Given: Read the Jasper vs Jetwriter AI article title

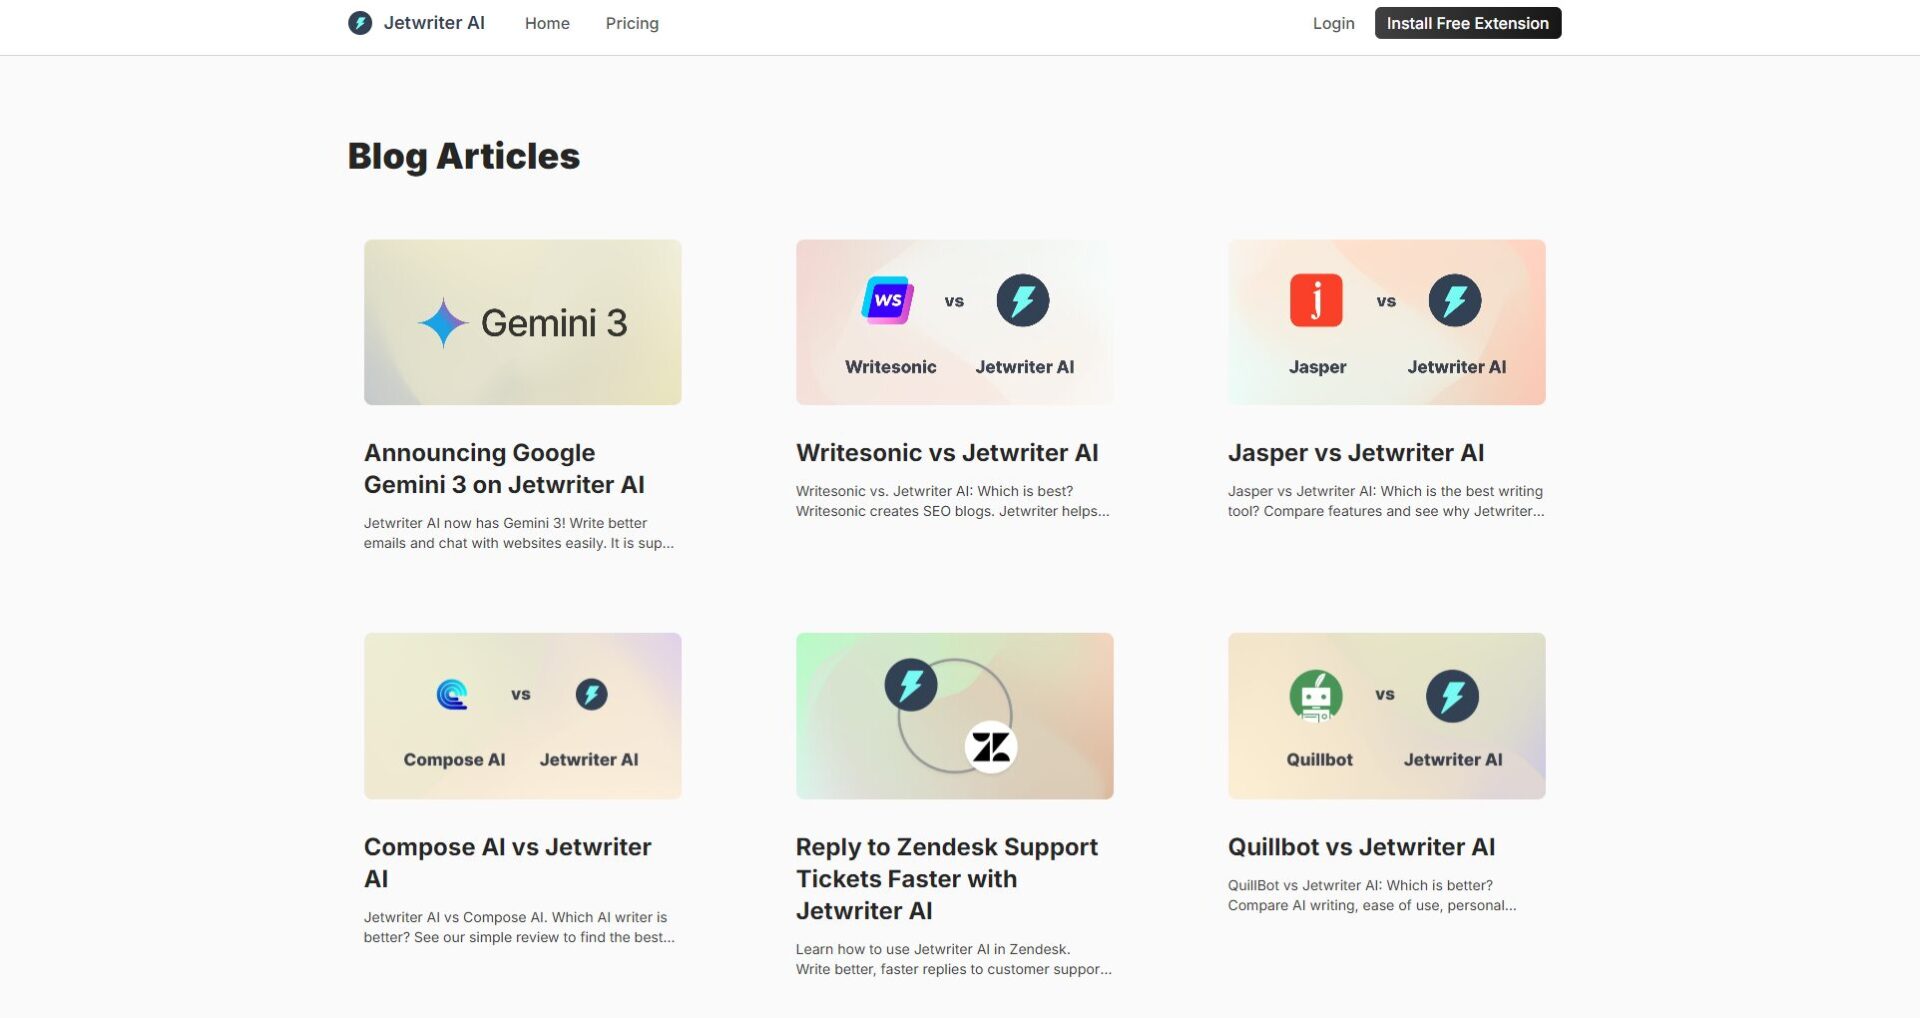Looking at the screenshot, I should (1356, 453).
